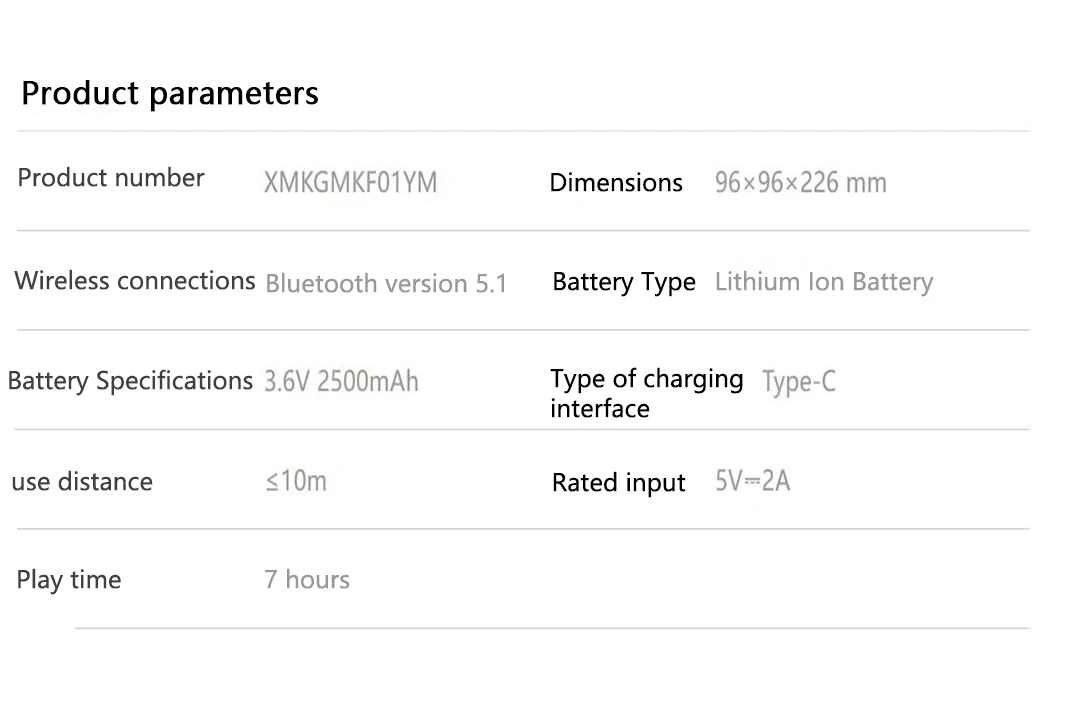This screenshot has width=1080, height=712.
Task: Click the divider line below "Play time"
Action: 552,628
